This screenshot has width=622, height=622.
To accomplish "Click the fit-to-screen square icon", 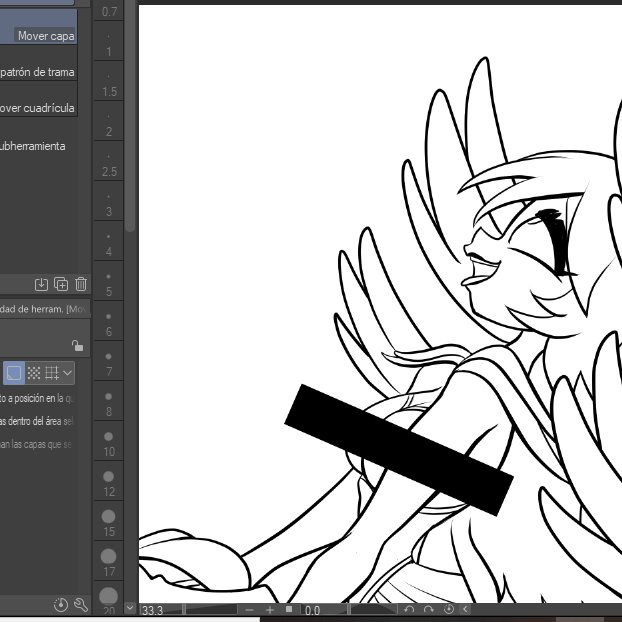I will (x=289, y=609).
